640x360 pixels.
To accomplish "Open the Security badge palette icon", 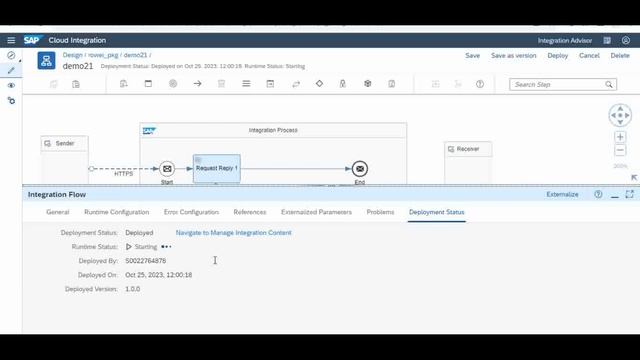I will click(x=343, y=84).
